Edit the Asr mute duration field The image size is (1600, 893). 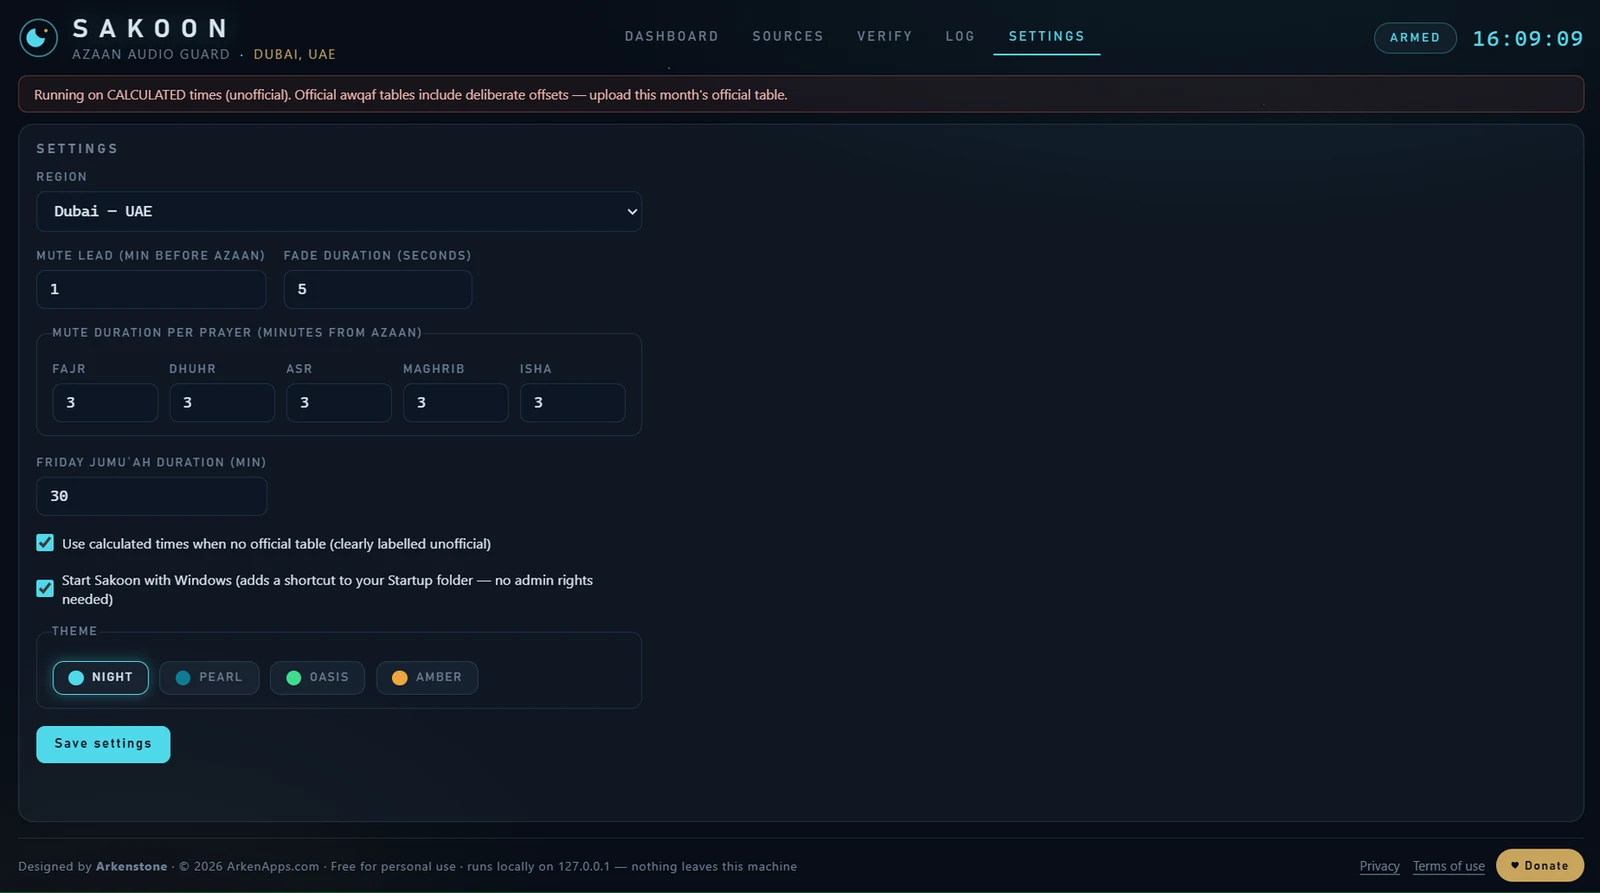tap(339, 402)
